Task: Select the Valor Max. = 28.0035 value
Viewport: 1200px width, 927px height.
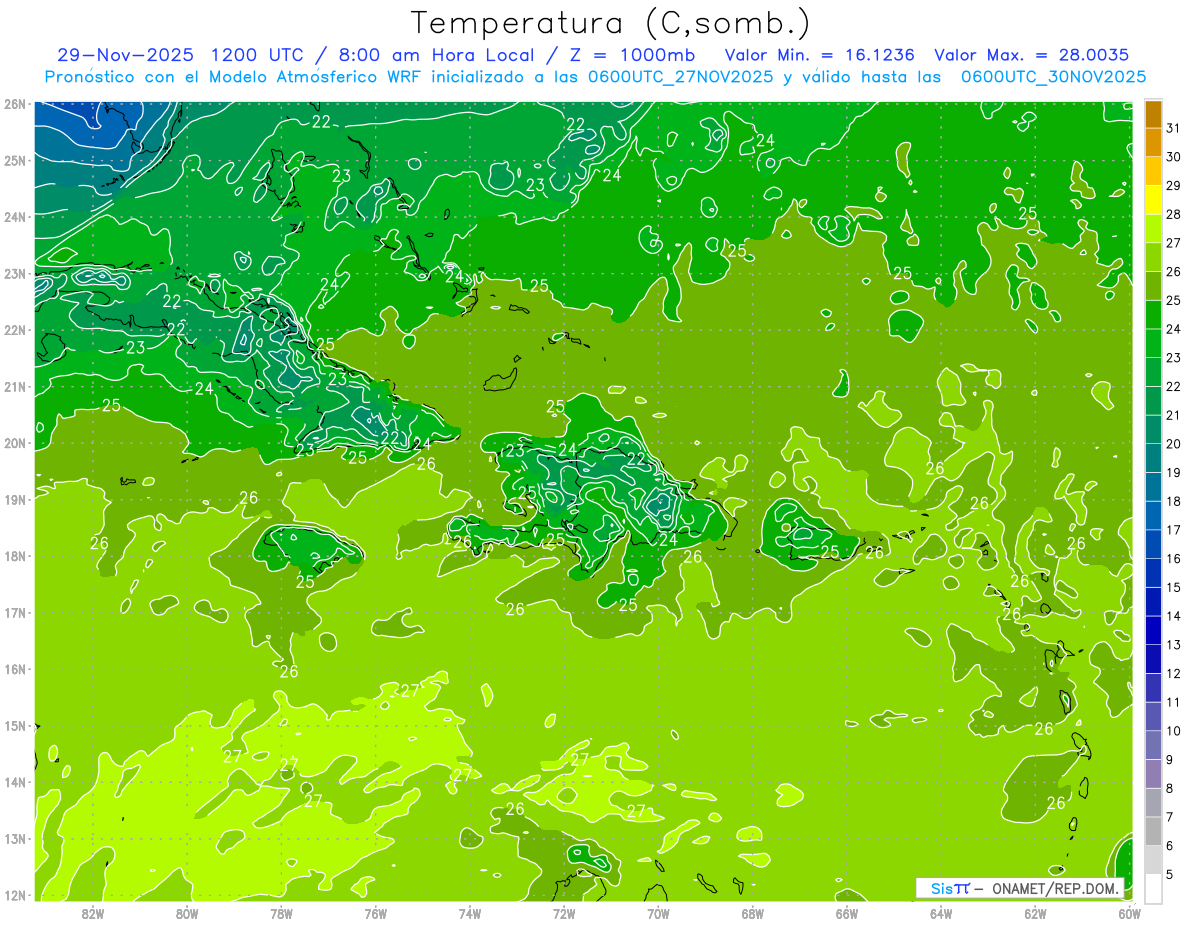Action: pos(1032,54)
